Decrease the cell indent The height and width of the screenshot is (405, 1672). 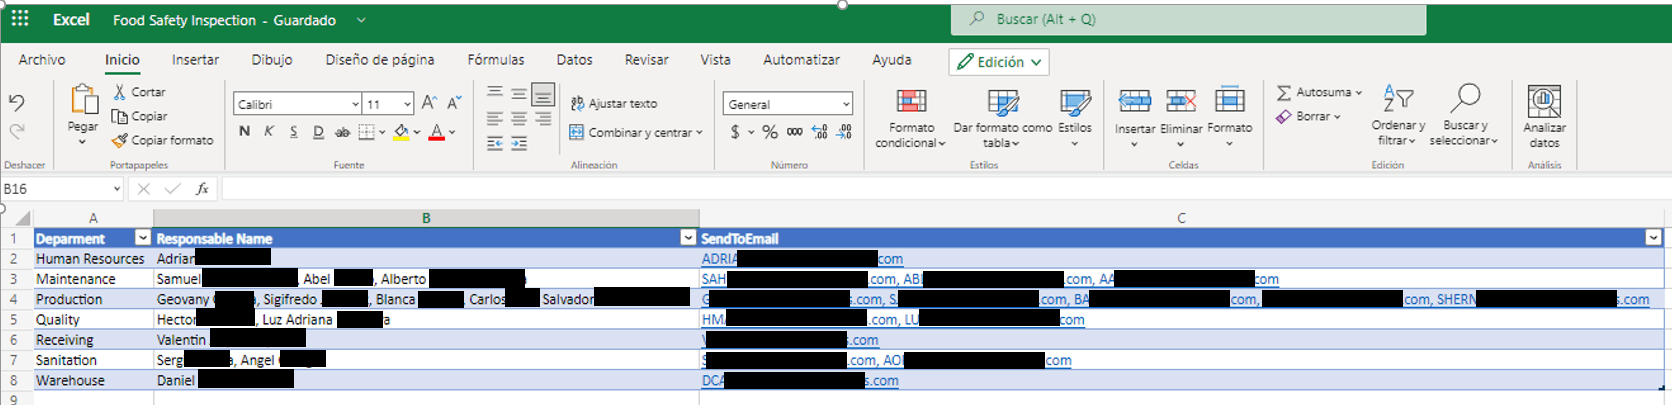[x=495, y=144]
